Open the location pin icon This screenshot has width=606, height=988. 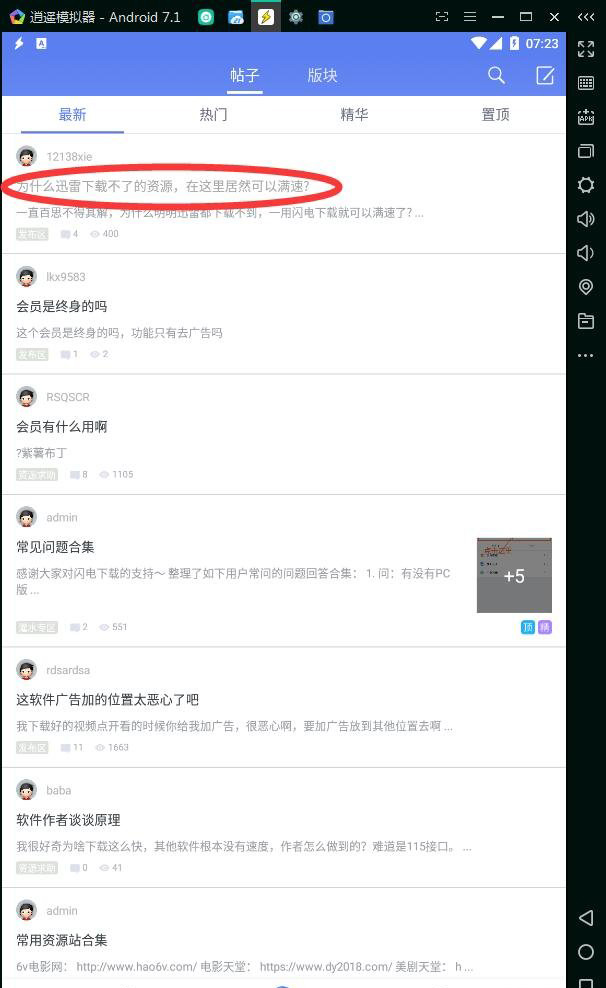pos(586,287)
